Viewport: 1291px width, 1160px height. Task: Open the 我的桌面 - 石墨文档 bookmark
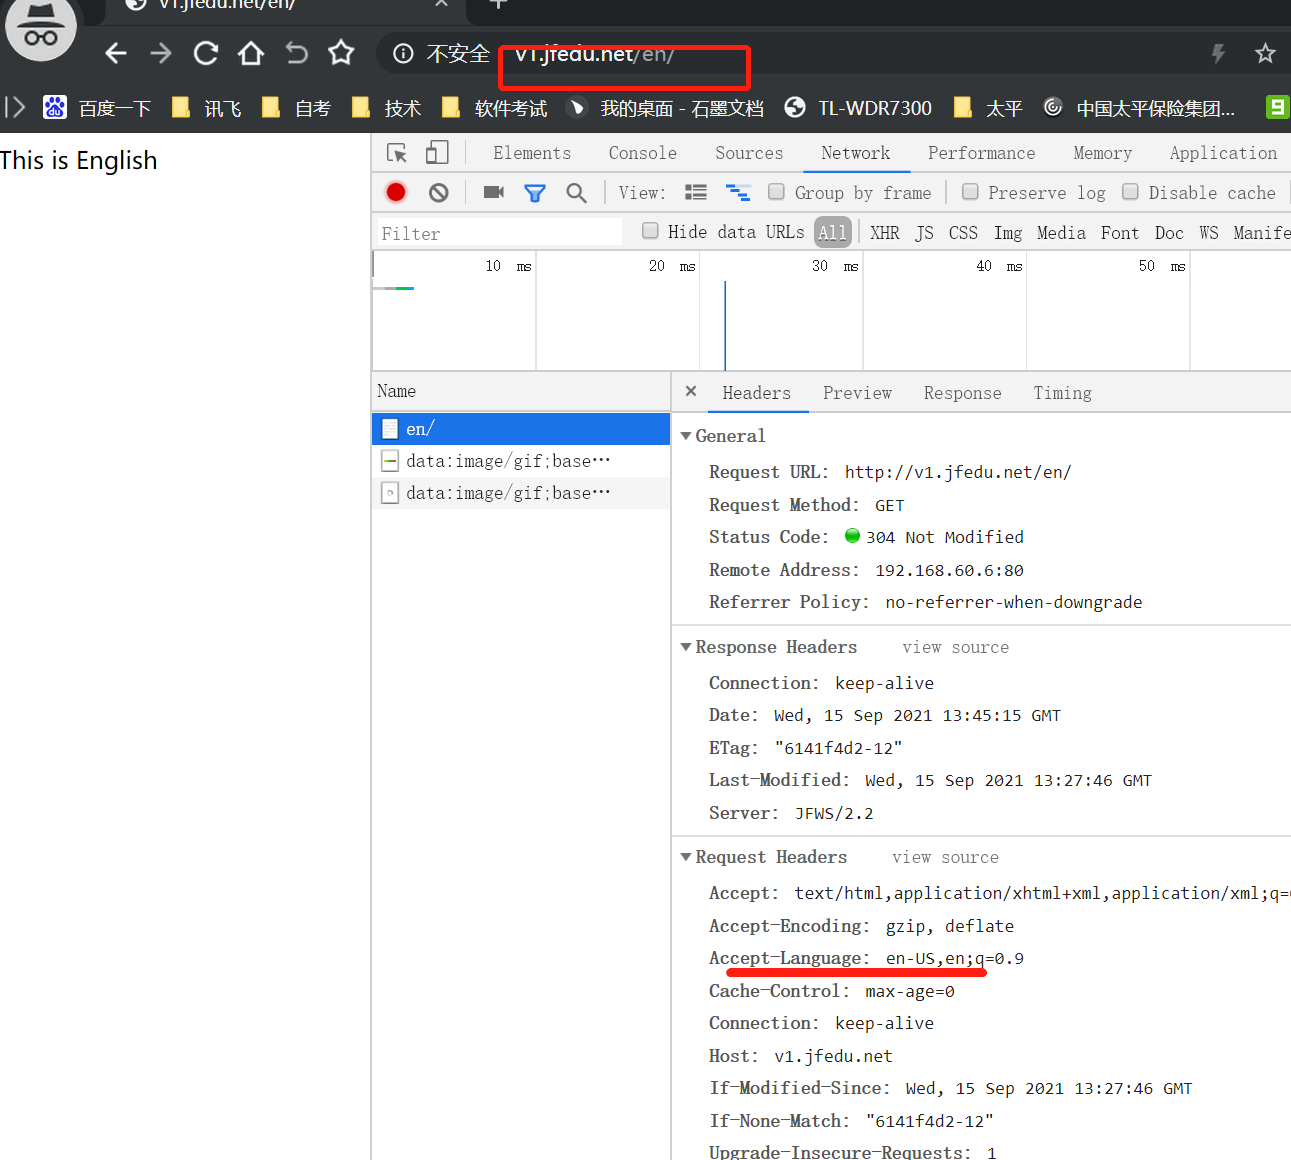pos(665,108)
